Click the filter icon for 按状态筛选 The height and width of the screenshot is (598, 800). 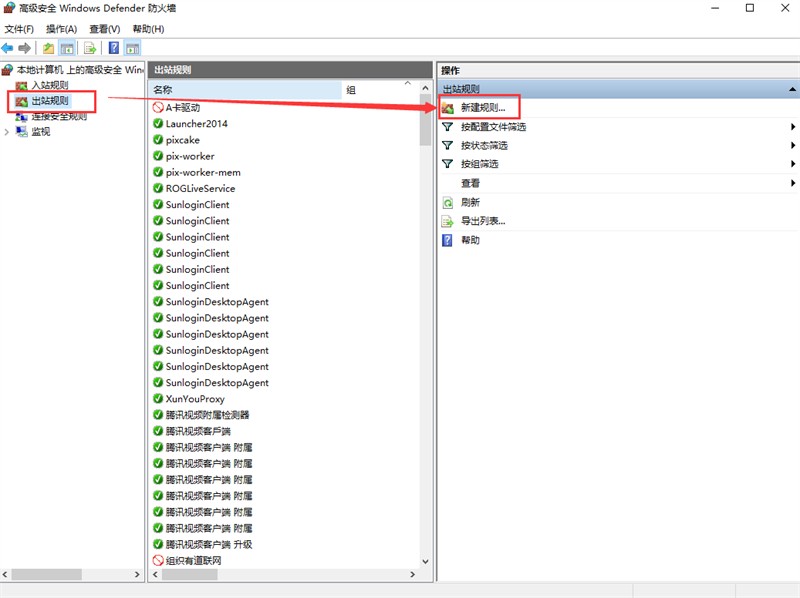coord(448,145)
